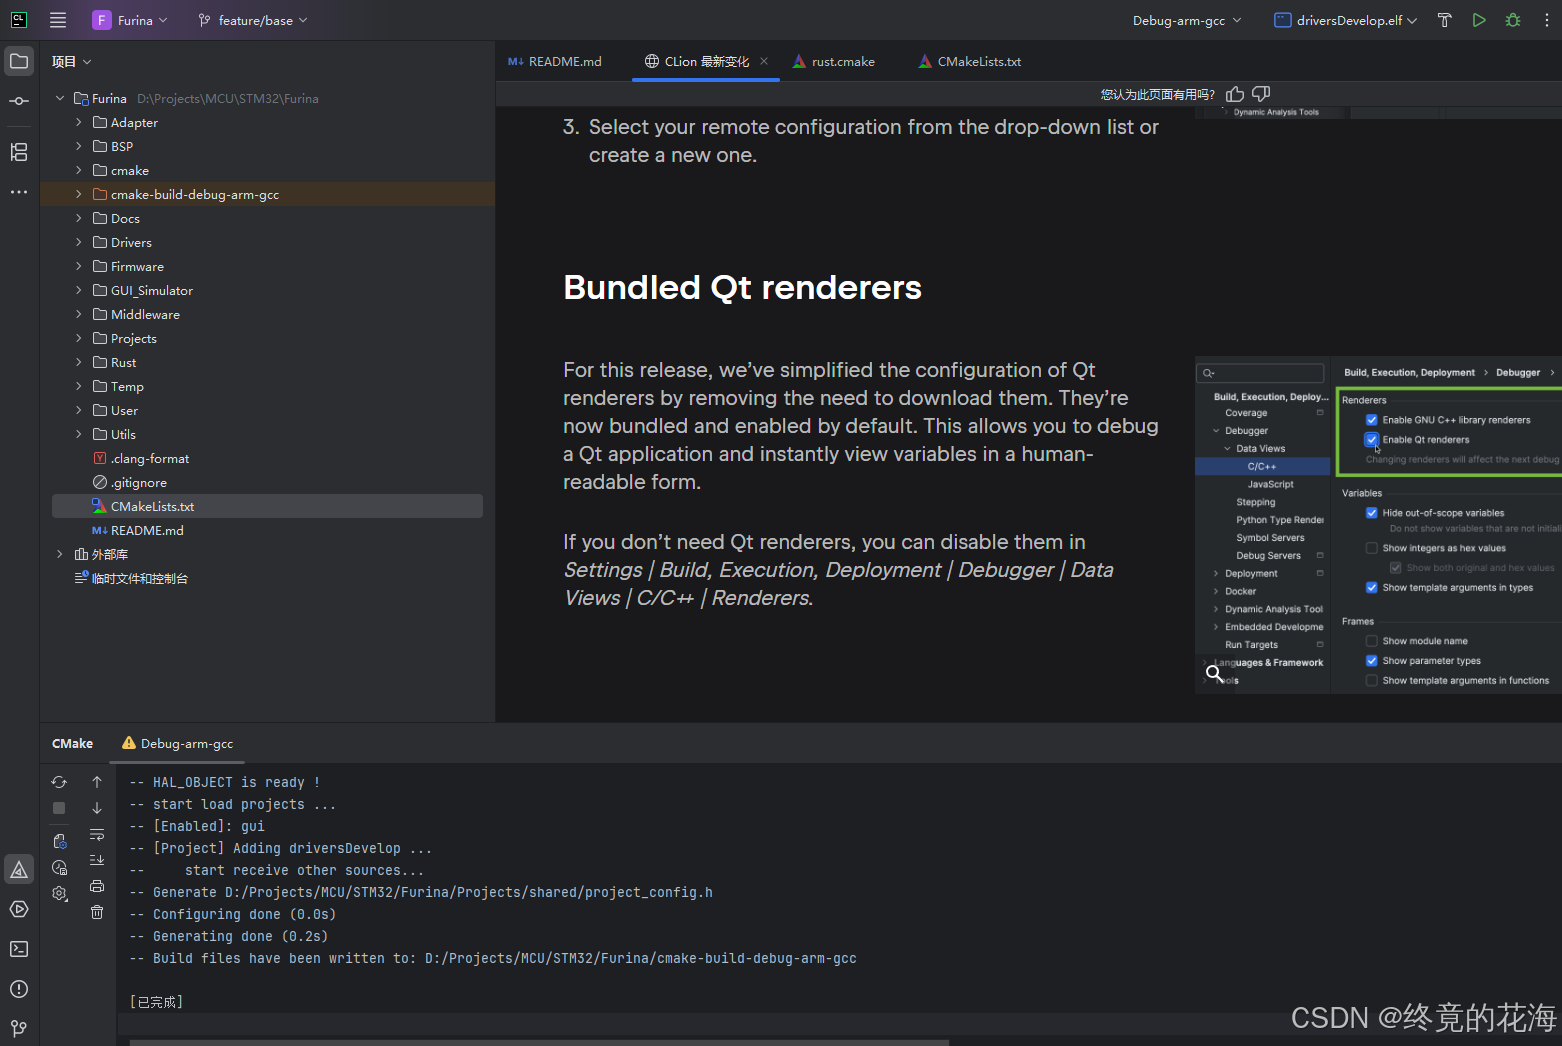The image size is (1562, 1046).
Task: Reload the CMake project
Action: (59, 782)
